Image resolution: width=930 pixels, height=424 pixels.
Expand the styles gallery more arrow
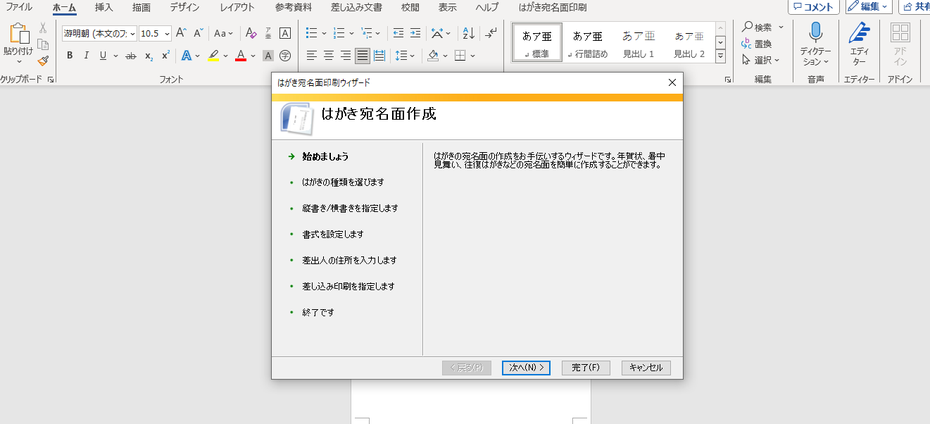coord(721,57)
